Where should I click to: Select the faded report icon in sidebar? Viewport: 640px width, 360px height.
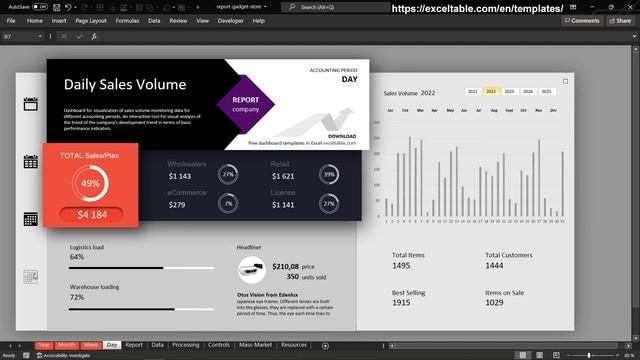point(31,277)
